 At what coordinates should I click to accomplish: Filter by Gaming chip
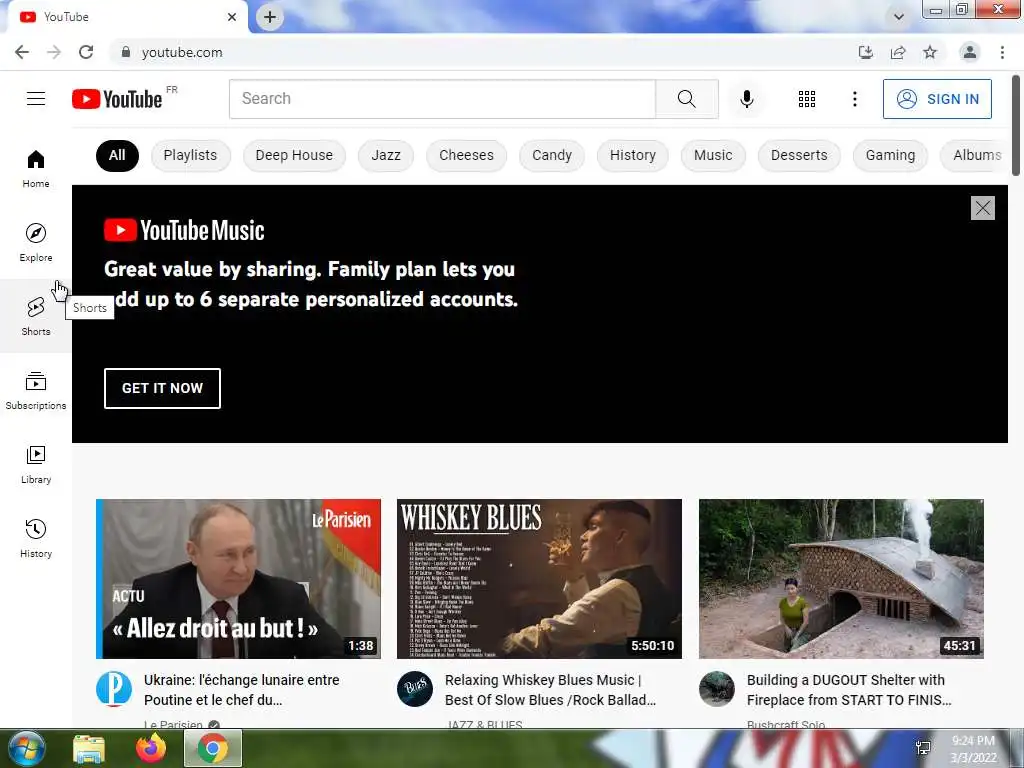[890, 155]
